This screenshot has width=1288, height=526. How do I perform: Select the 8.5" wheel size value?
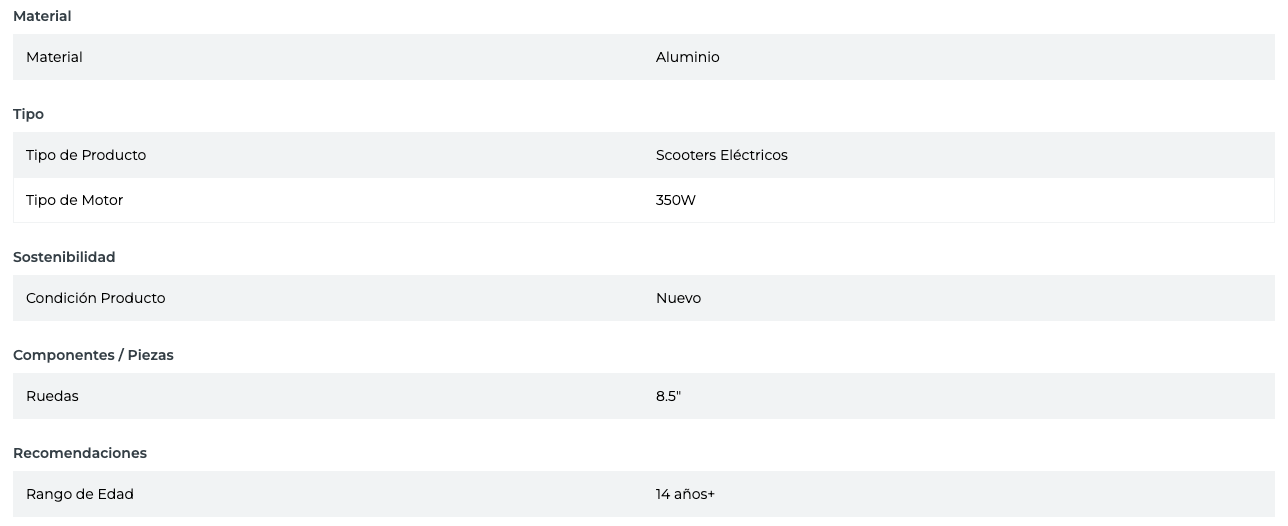[x=668, y=396]
